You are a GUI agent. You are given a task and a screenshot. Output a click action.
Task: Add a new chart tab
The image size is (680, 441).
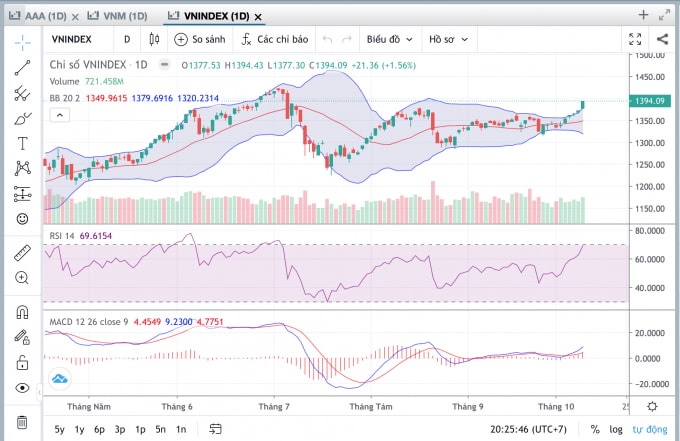(x=644, y=15)
